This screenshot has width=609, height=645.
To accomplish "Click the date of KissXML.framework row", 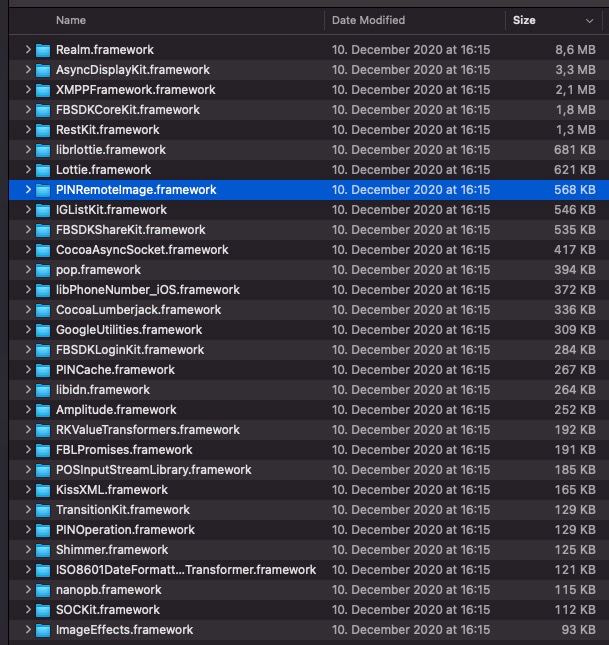I will click(x=411, y=490).
